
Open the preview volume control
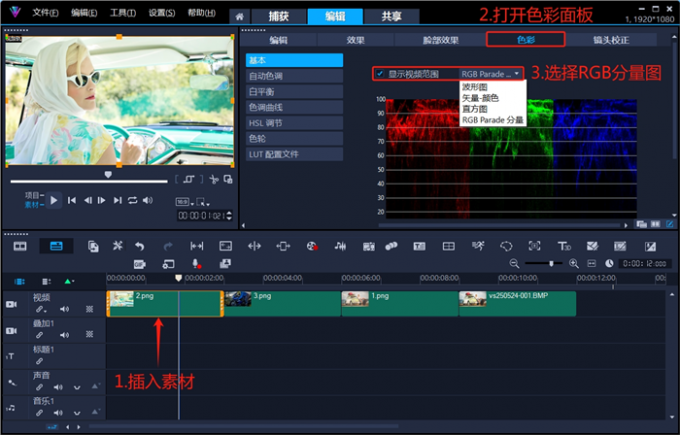tap(148, 200)
